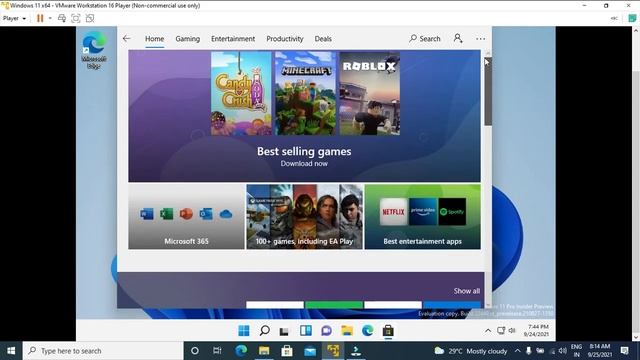
Task: Click the host volume speaker icon
Action: 562,351
